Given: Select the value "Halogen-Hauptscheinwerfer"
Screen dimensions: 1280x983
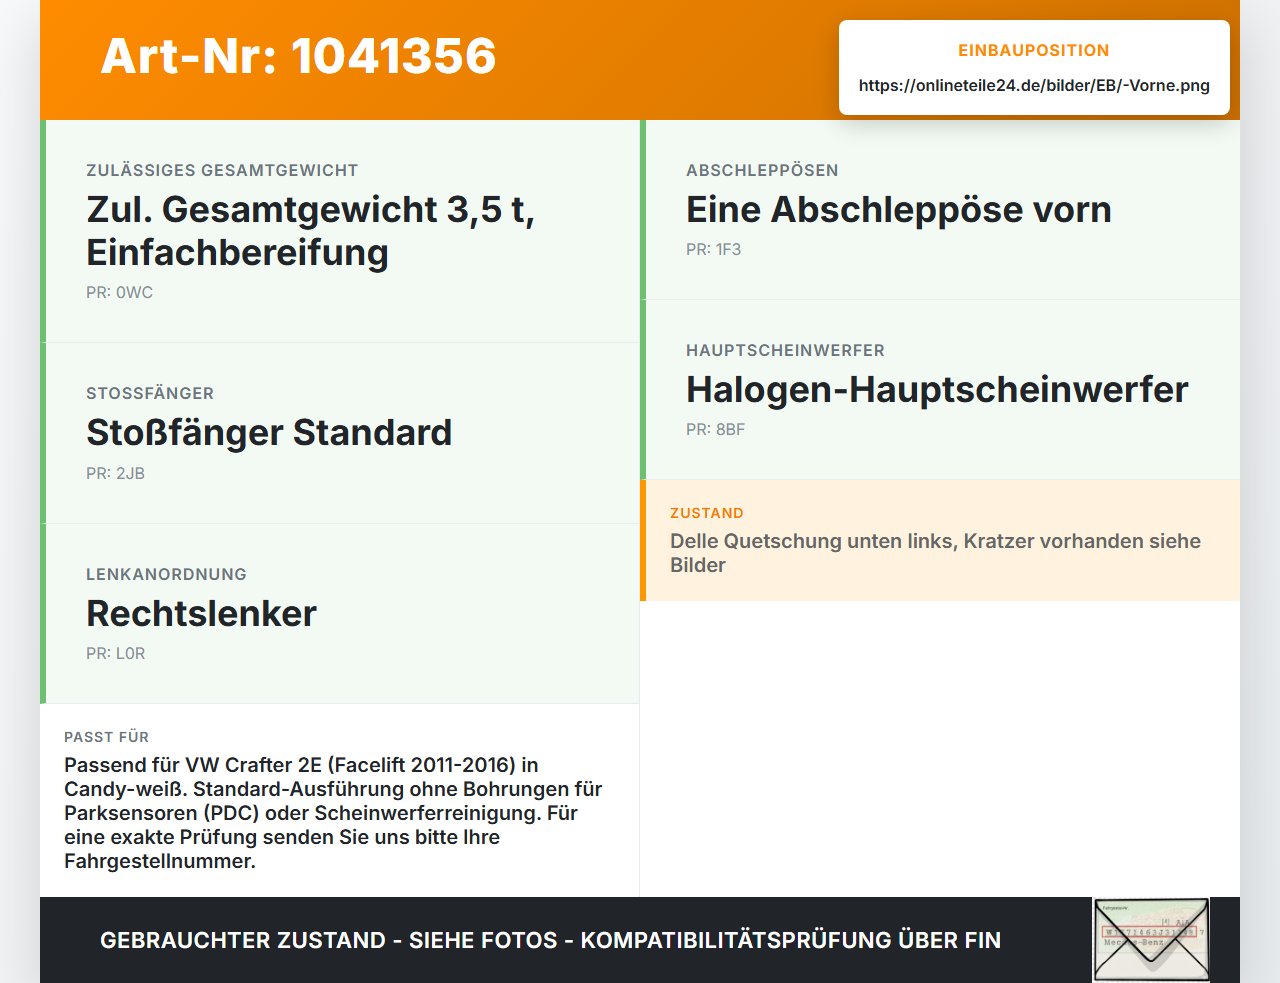Looking at the screenshot, I should (x=937, y=390).
